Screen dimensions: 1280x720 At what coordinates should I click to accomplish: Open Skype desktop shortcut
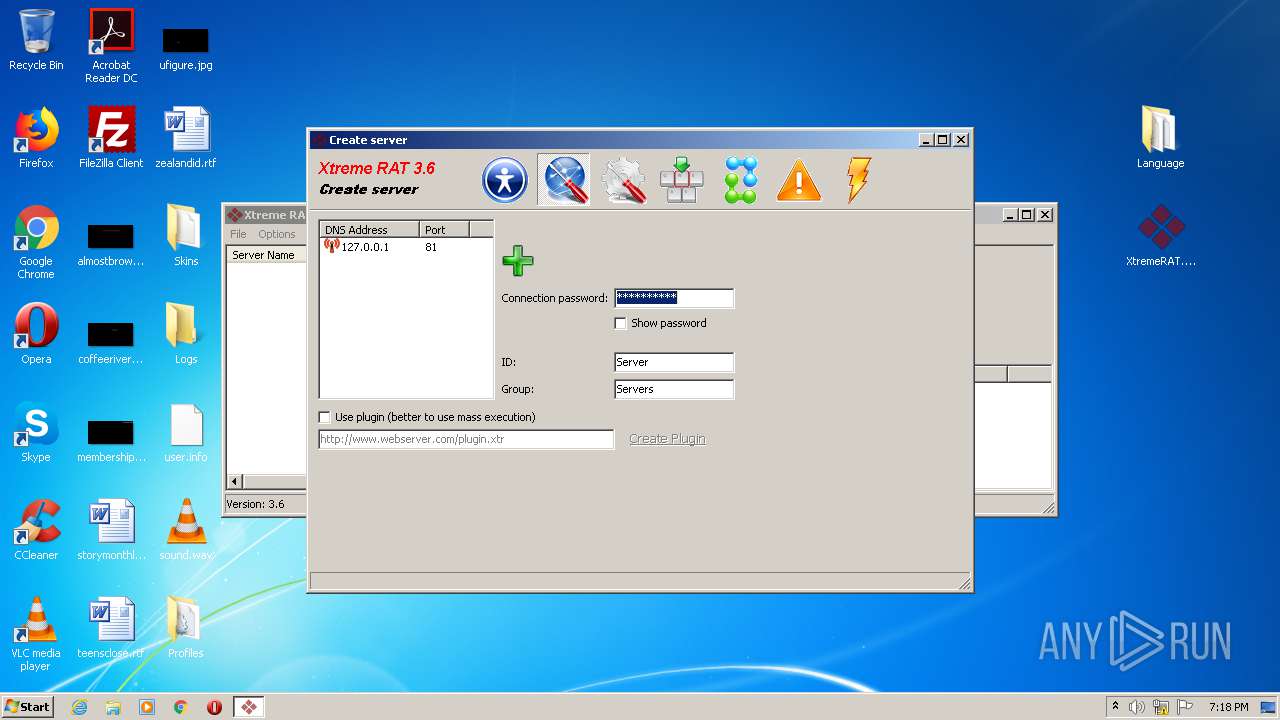point(36,432)
